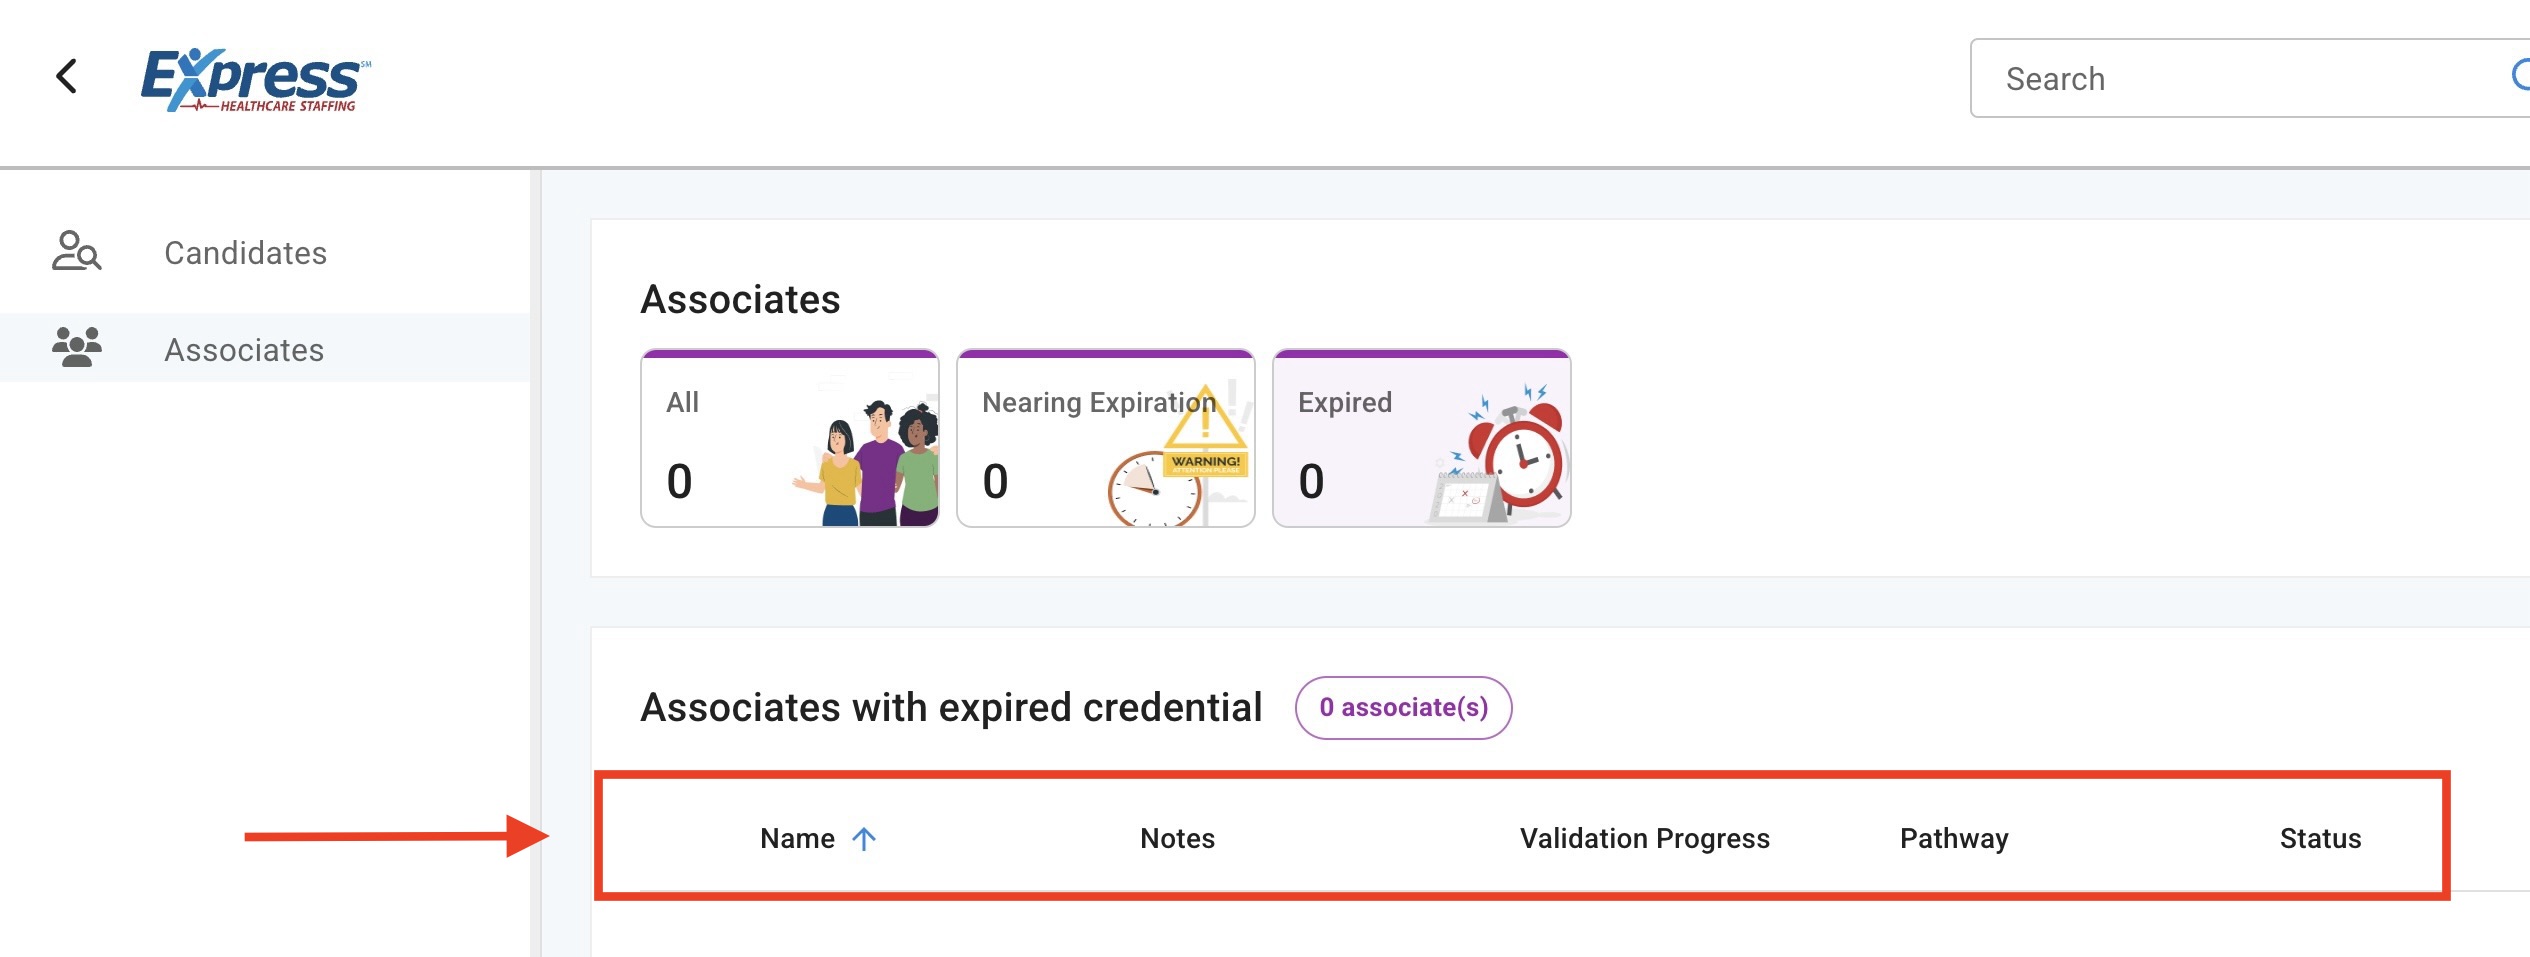Click the Status column header
Viewport: 2530px width, 957px height.
click(2320, 838)
